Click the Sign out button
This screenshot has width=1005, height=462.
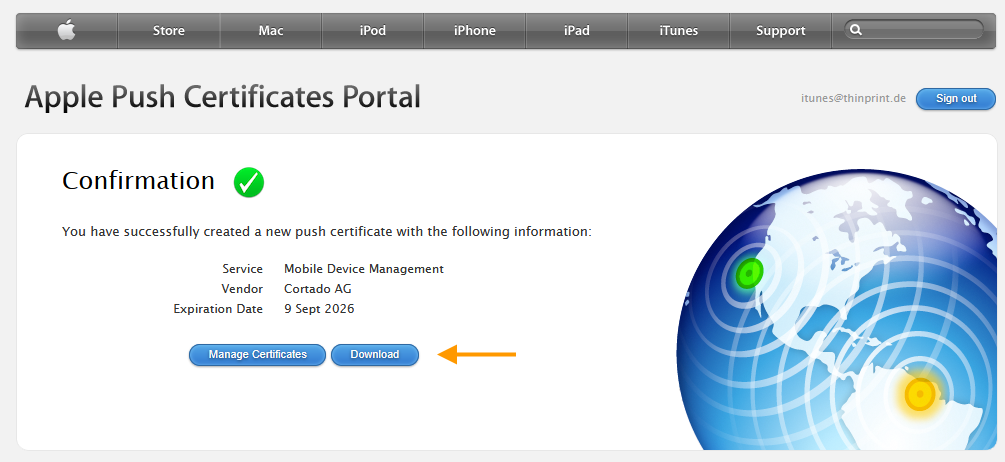[956, 99]
